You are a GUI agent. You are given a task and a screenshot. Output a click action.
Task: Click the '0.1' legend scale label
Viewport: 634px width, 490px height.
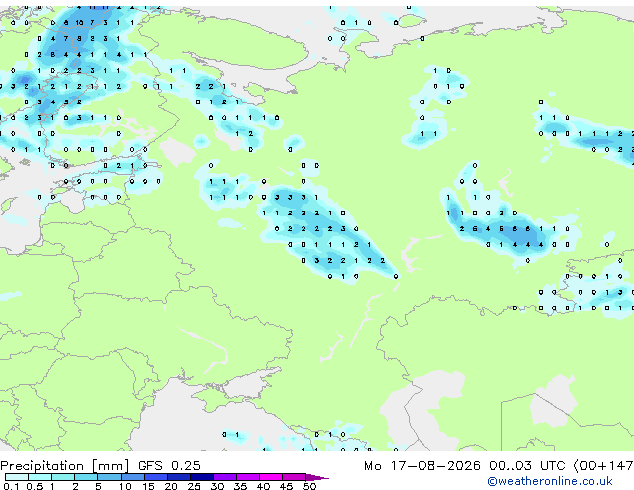tap(11, 486)
